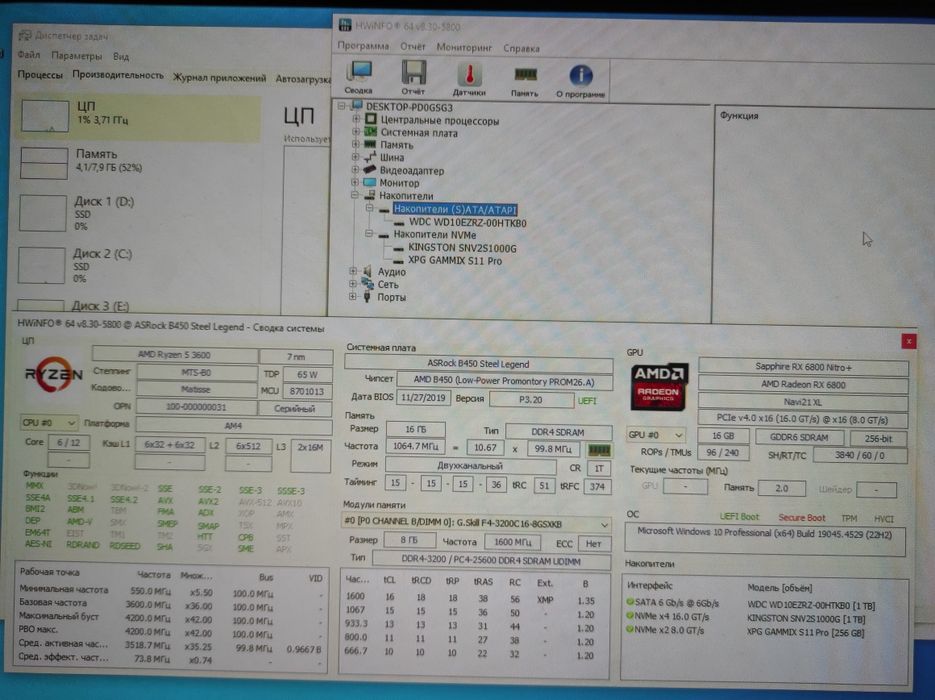935x700 pixels.
Task: Click the green status dot beside SATA 6 Gb/s
Action: click(x=630, y=602)
